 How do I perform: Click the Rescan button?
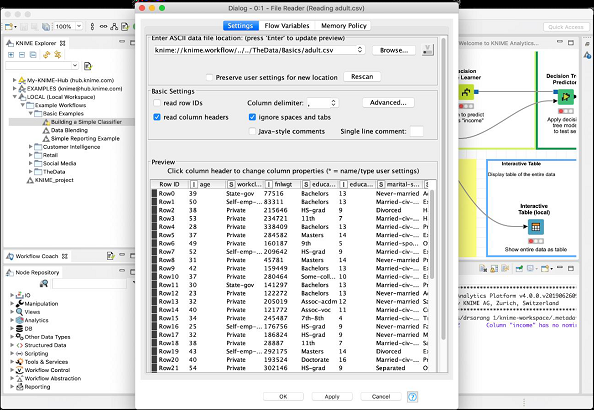[x=362, y=77]
